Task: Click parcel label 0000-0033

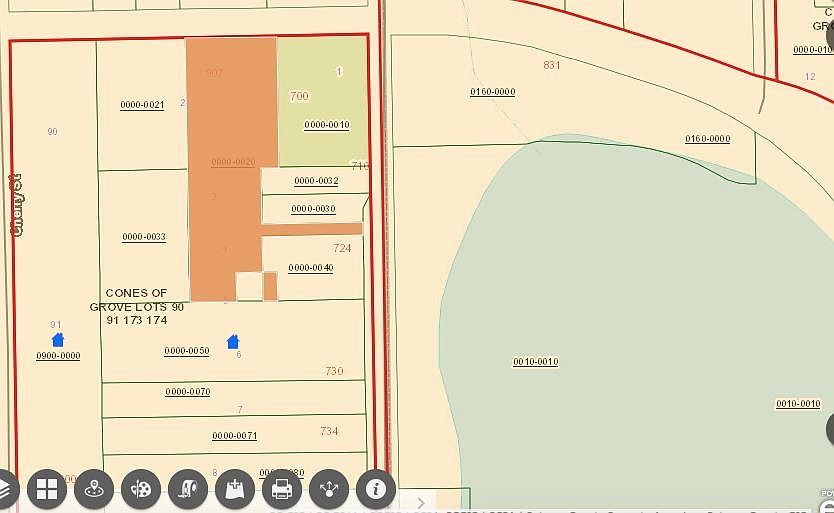Action: pyautogui.click(x=144, y=237)
